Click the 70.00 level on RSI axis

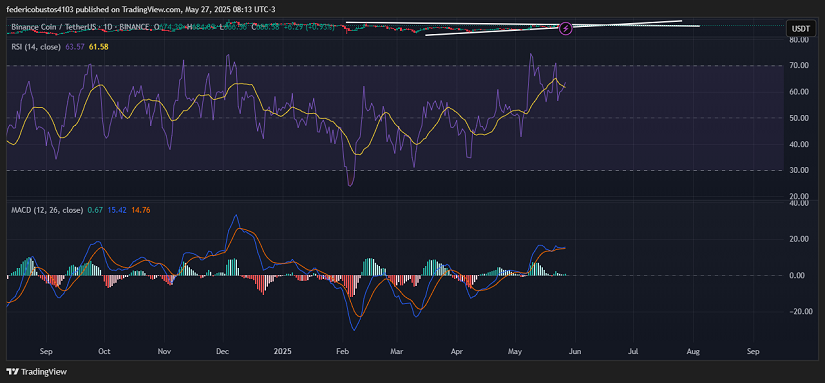pyautogui.click(x=800, y=66)
